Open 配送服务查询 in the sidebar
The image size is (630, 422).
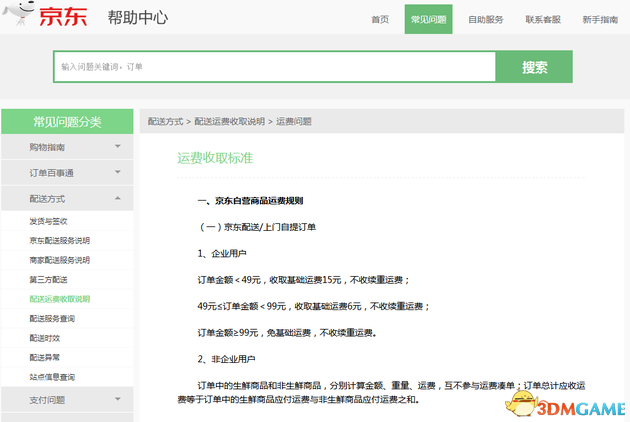pyautogui.click(x=52, y=318)
